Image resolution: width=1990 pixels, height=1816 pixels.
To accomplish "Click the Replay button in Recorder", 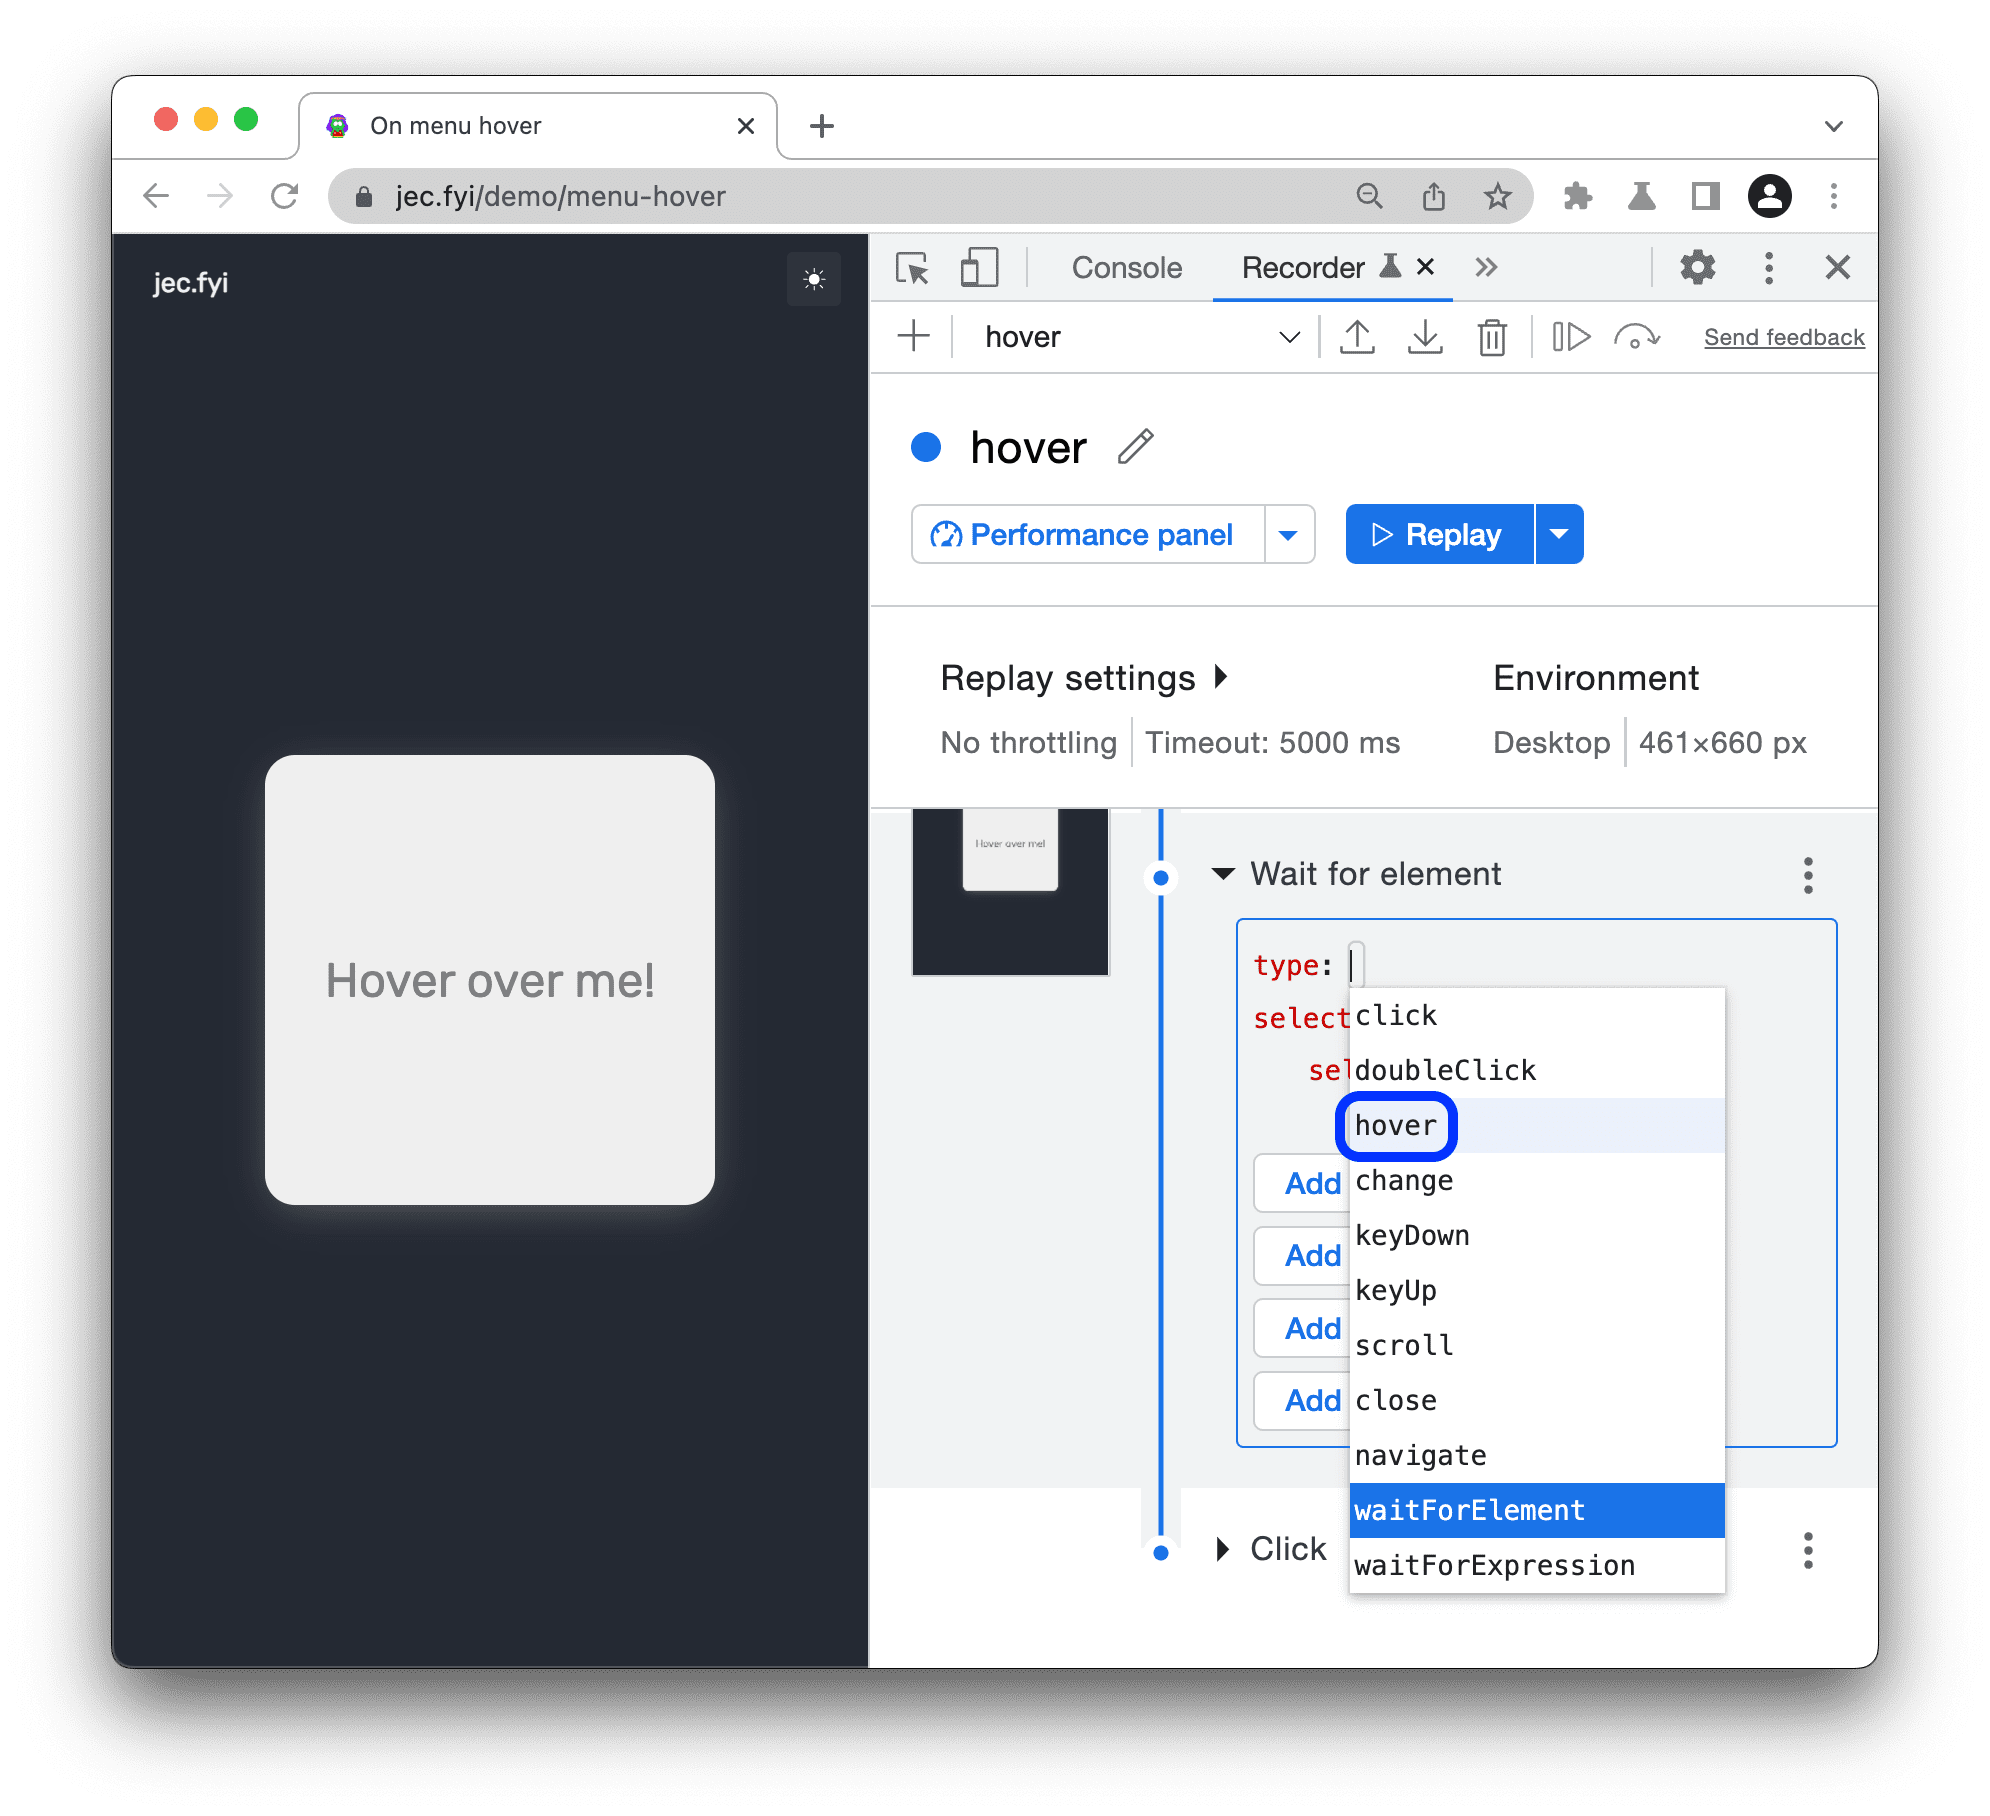I will click(1439, 534).
